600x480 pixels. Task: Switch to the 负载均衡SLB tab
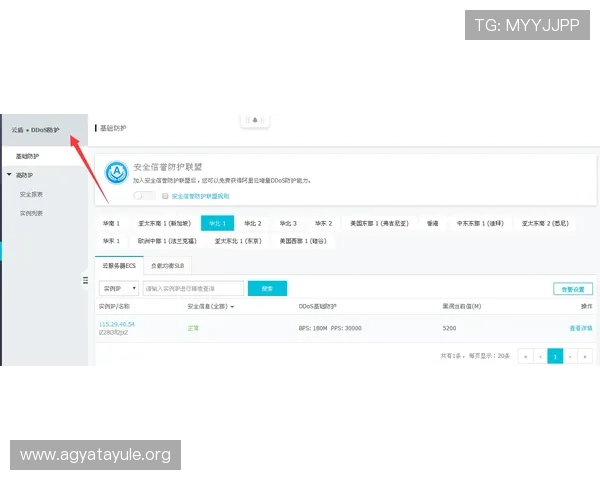point(167,265)
